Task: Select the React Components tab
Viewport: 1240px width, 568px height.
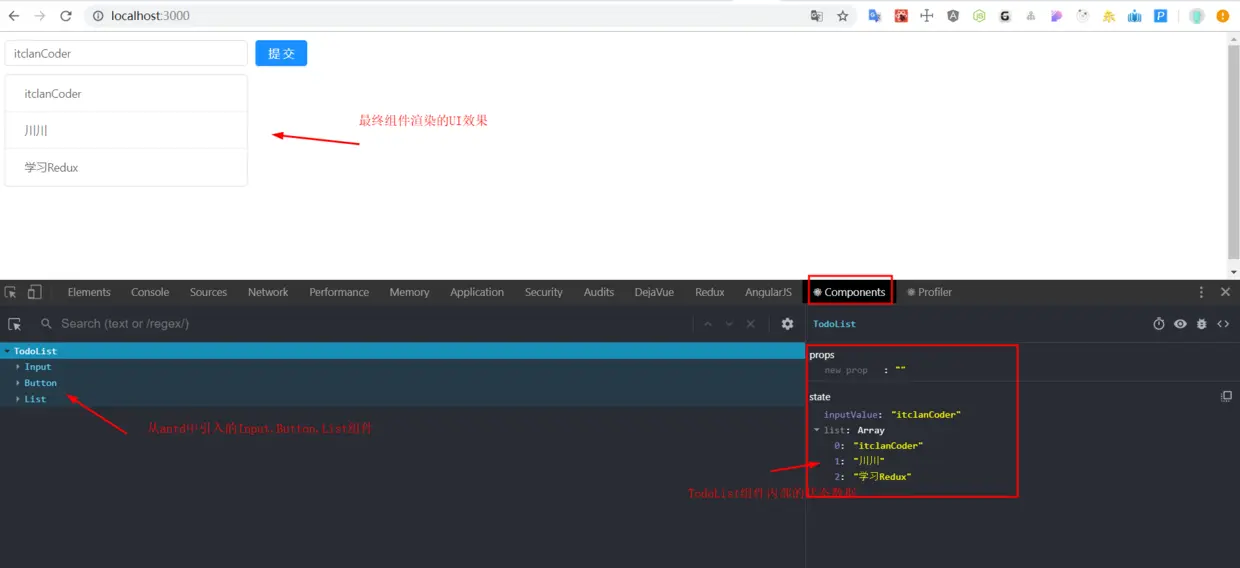Action: (849, 292)
